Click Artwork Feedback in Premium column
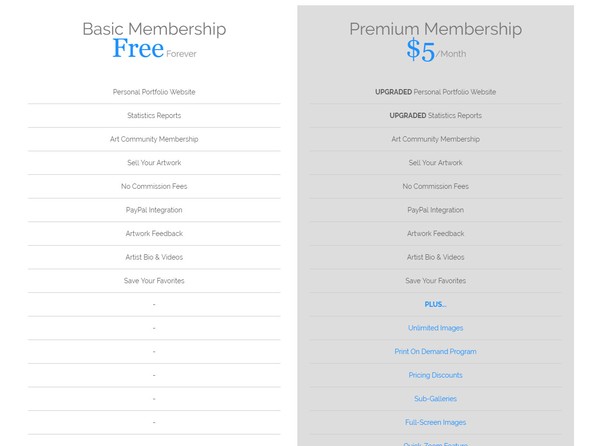 (435, 233)
